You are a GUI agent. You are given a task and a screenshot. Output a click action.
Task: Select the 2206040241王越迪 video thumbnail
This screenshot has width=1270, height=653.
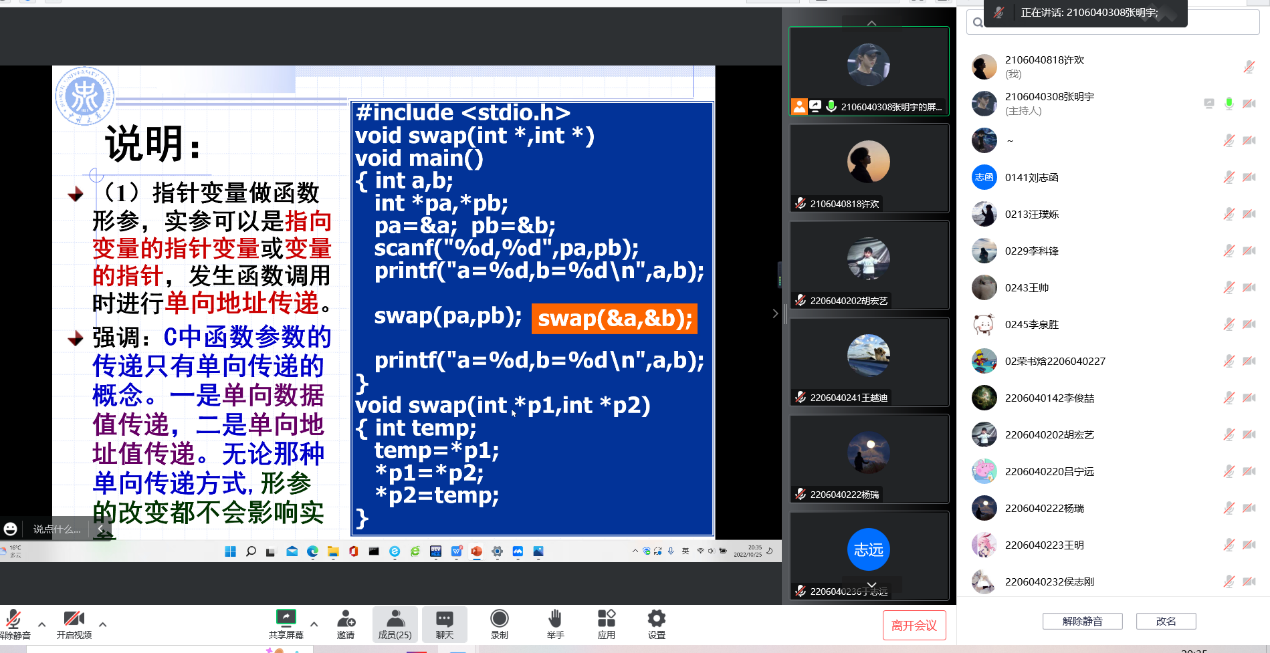[868, 362]
